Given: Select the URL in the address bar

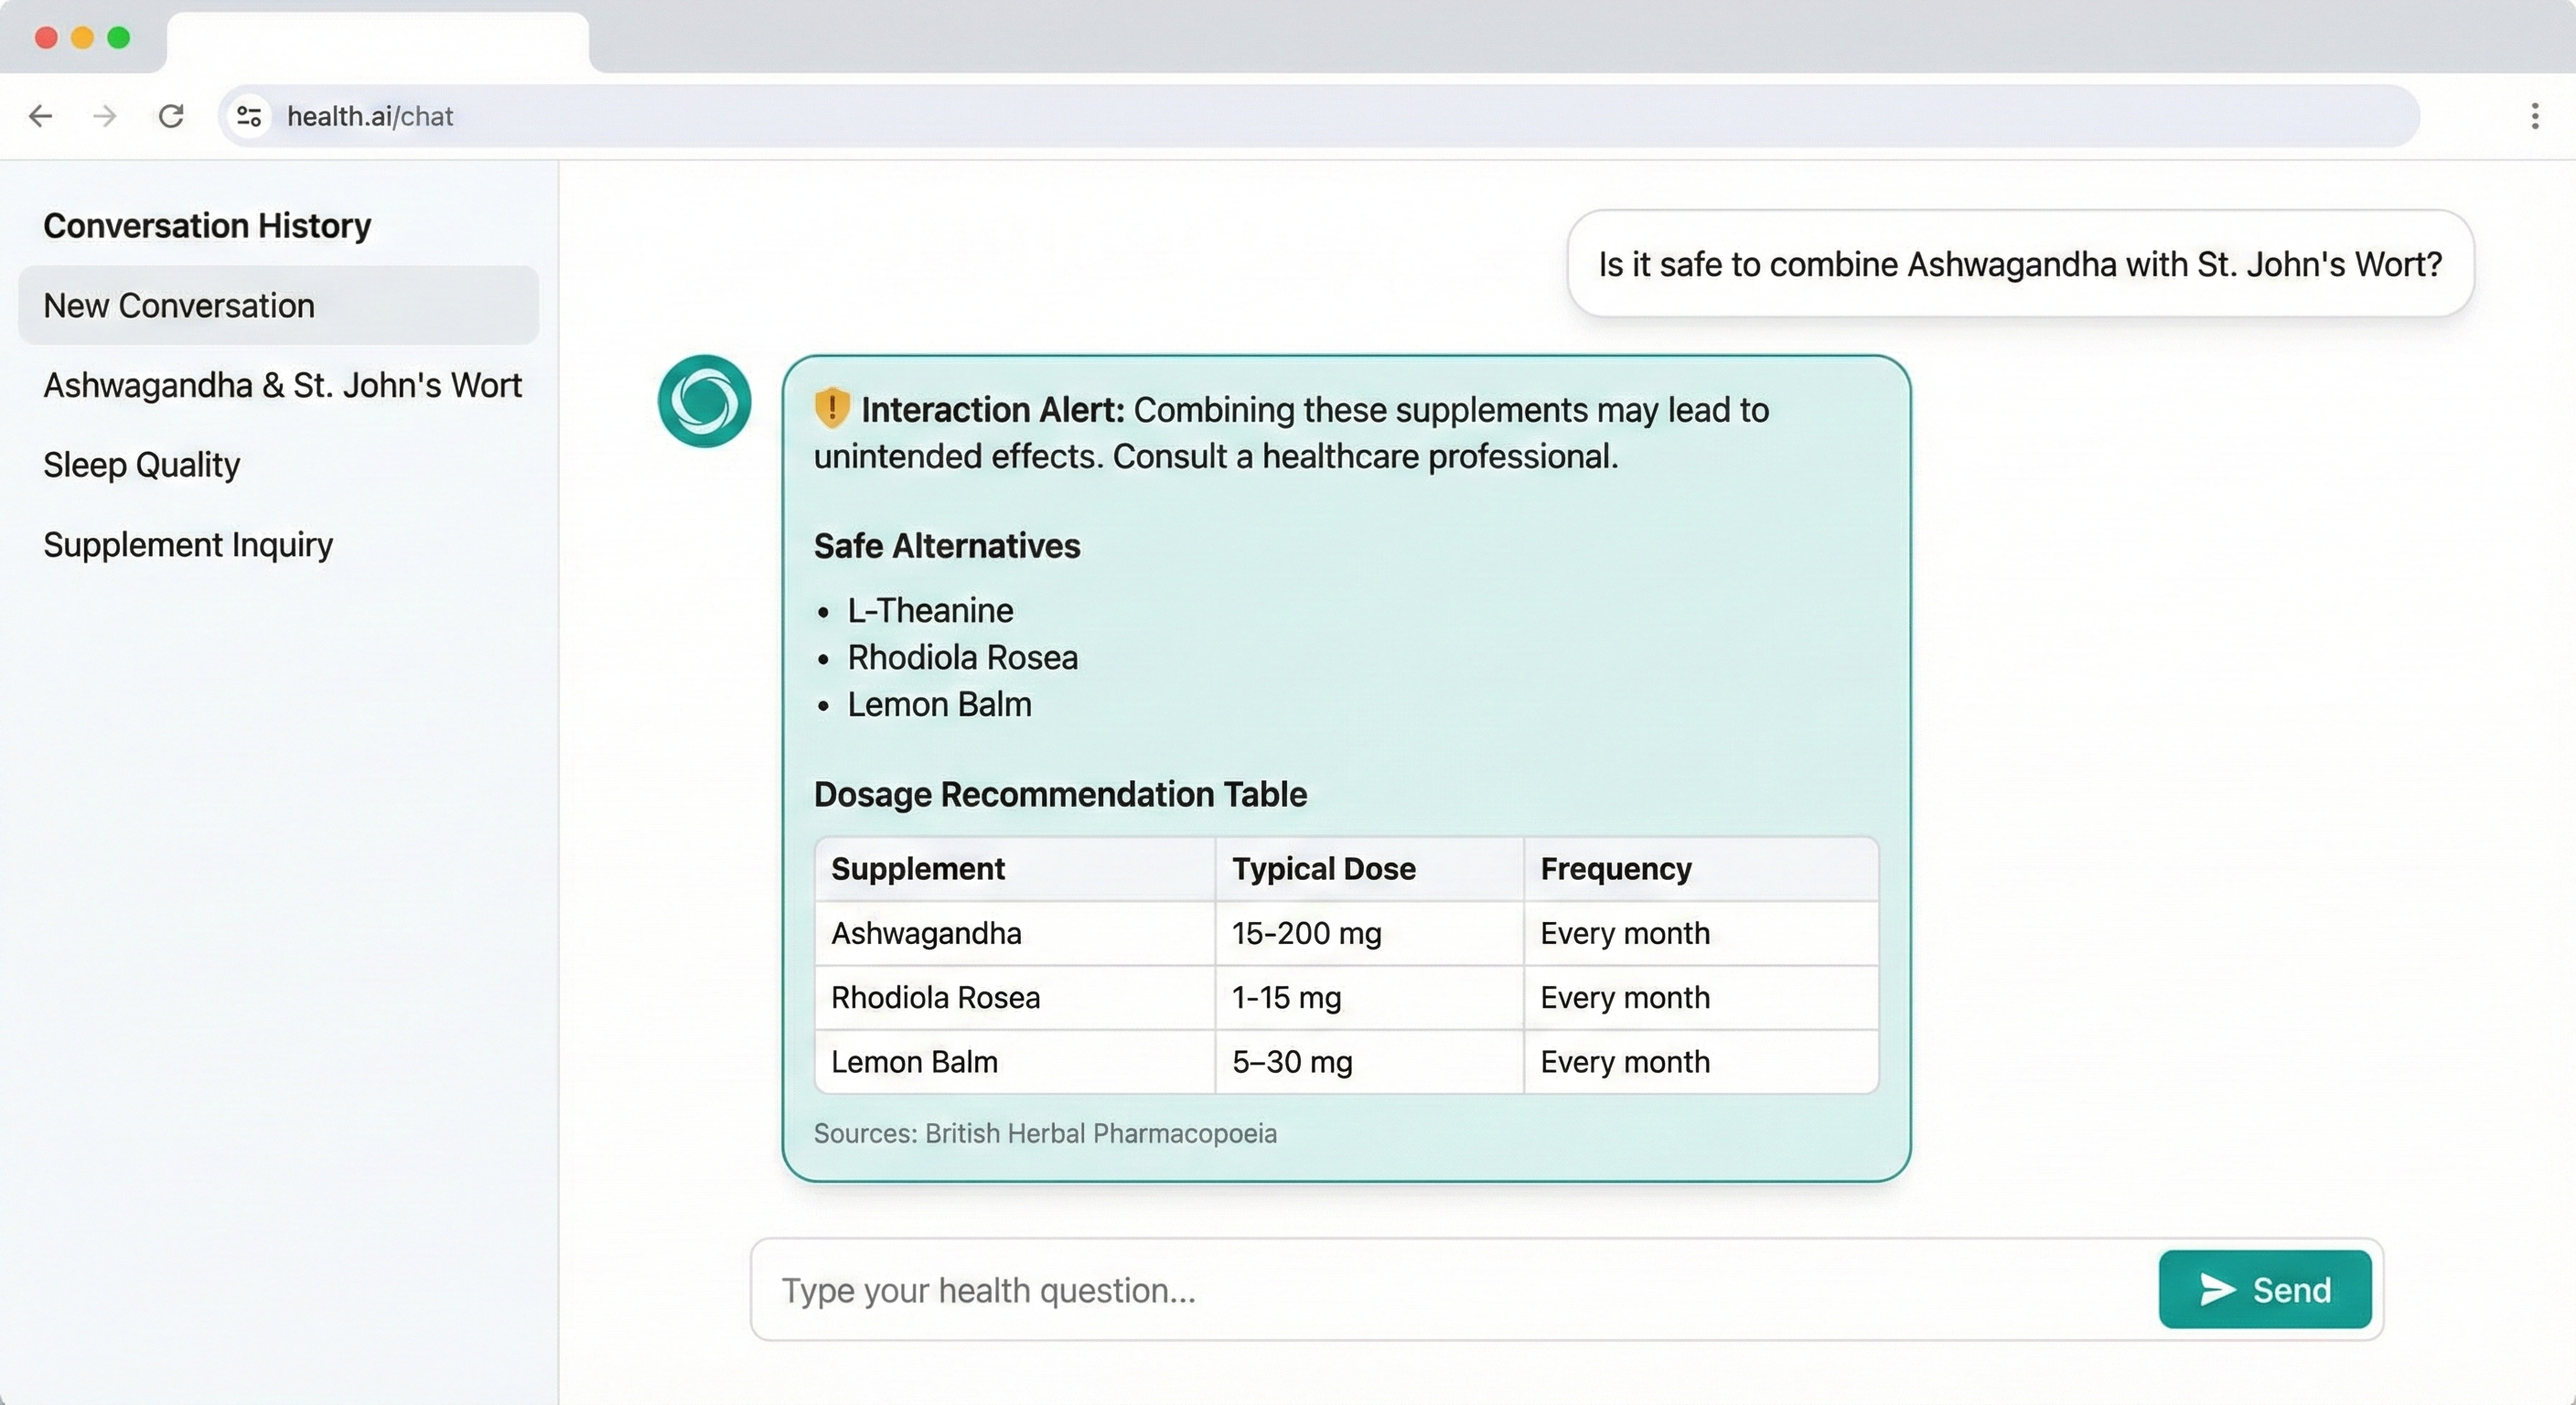Looking at the screenshot, I should [372, 116].
